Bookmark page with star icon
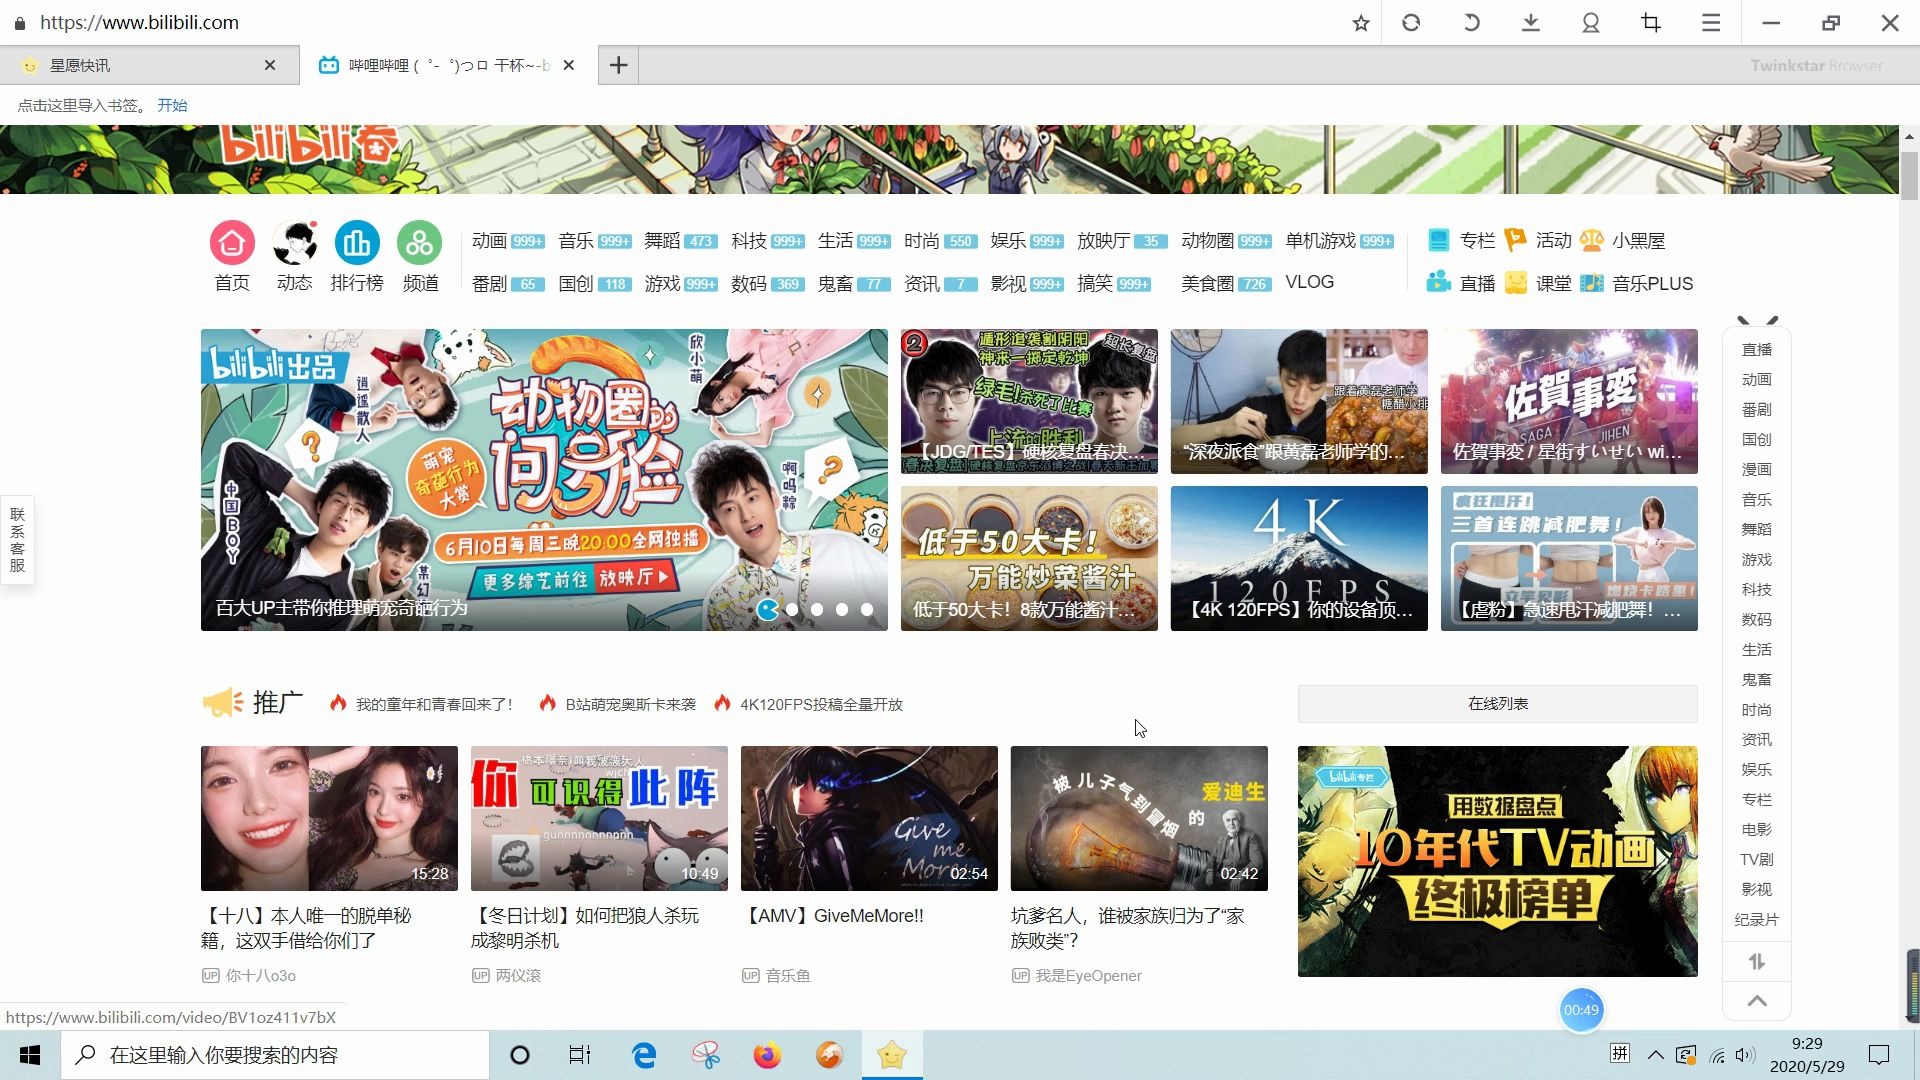The image size is (1920, 1080). [1360, 22]
